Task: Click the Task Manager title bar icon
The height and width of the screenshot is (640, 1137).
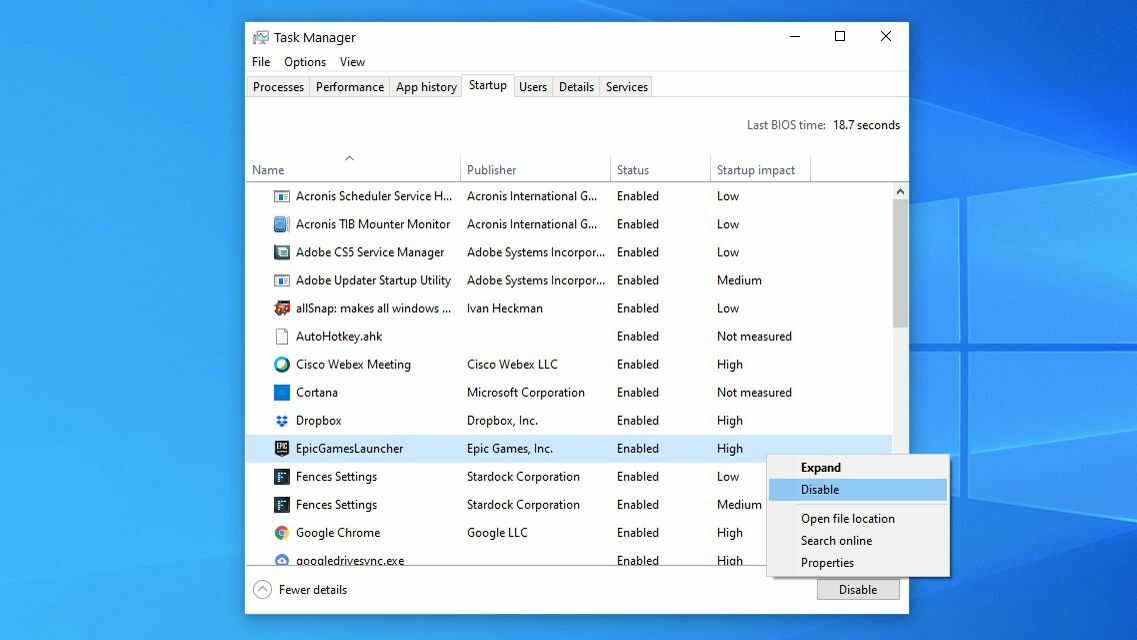Action: pos(260,37)
